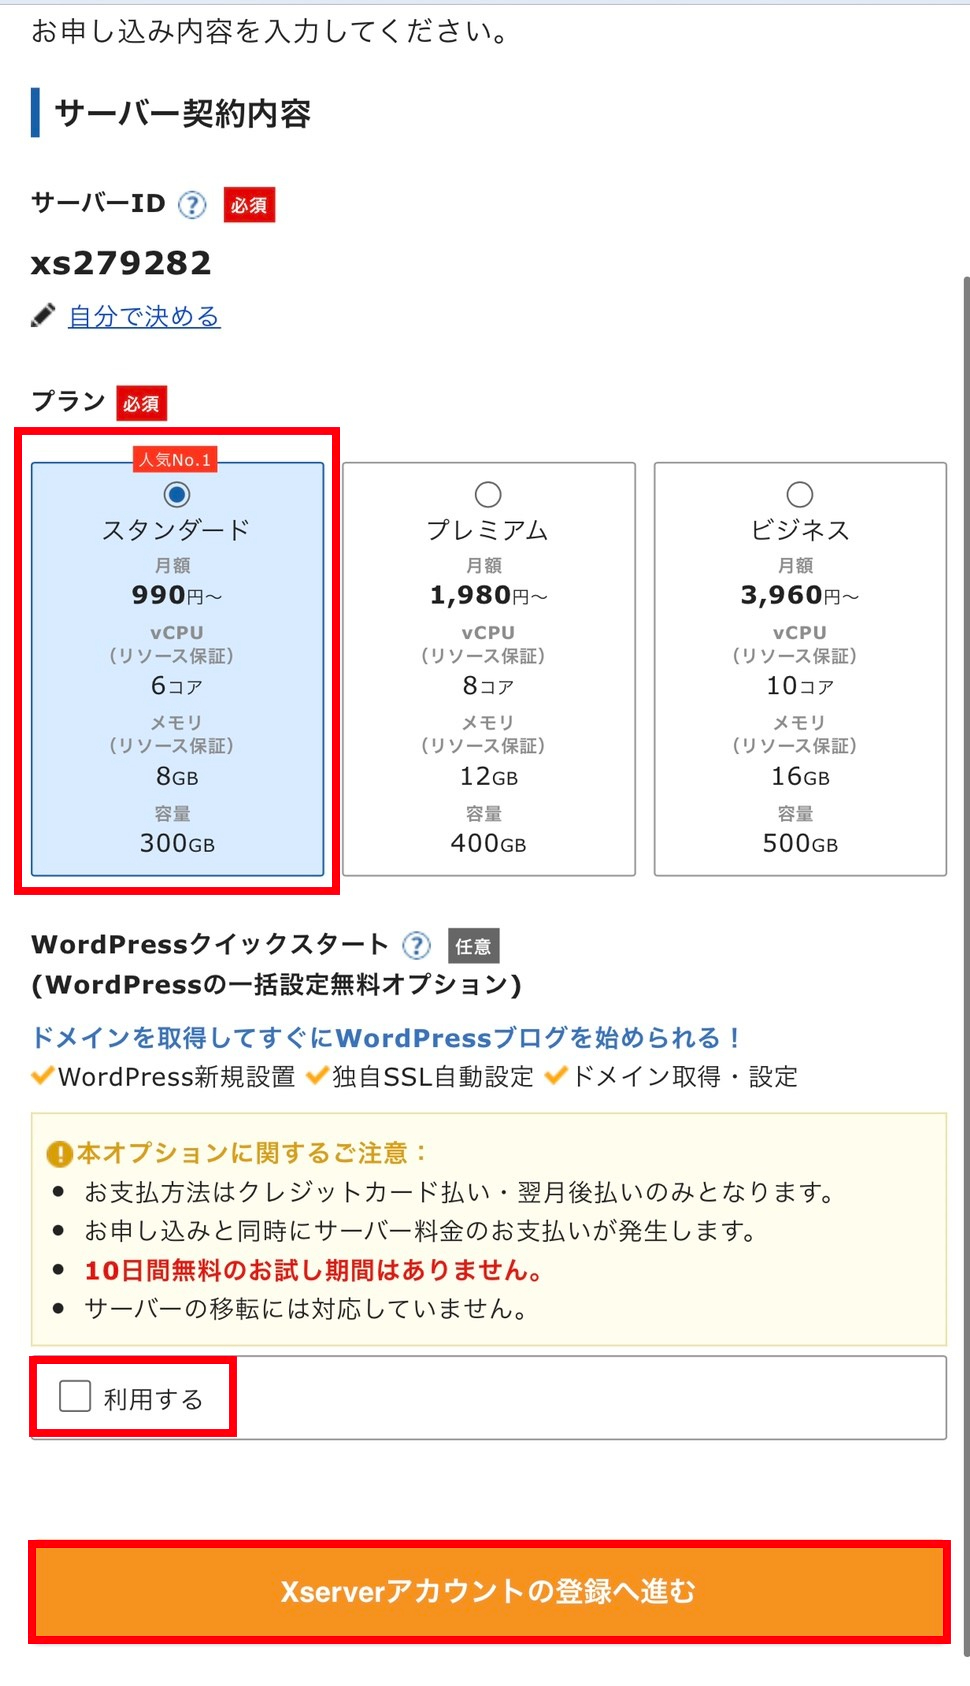Viewport: 970px width, 1686px height.
Task: Click the 人気No.1 badge
Action: point(176,460)
